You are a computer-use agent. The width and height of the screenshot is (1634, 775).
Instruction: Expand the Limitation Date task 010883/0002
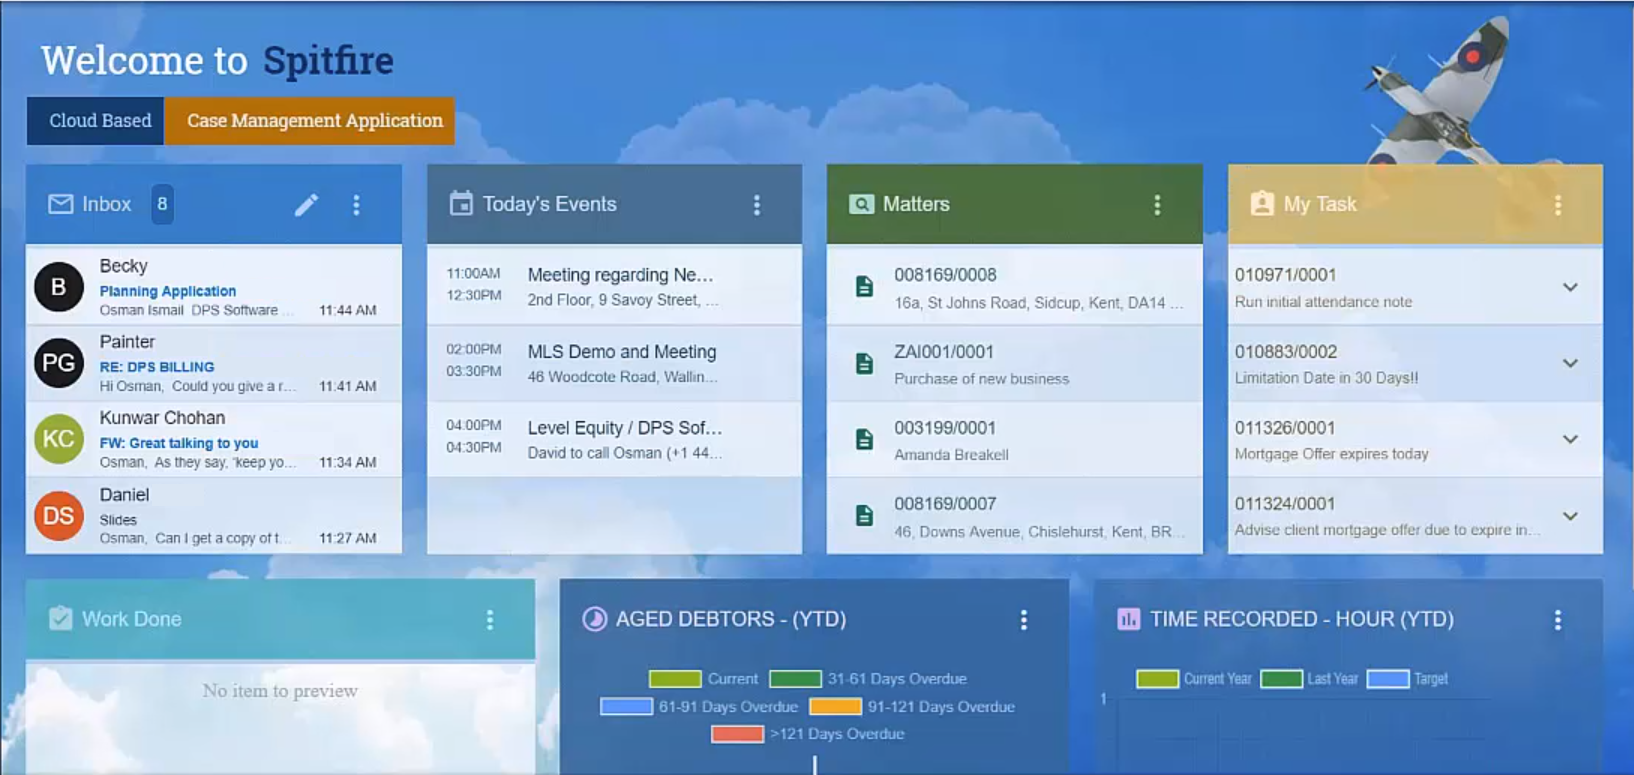[1570, 363]
